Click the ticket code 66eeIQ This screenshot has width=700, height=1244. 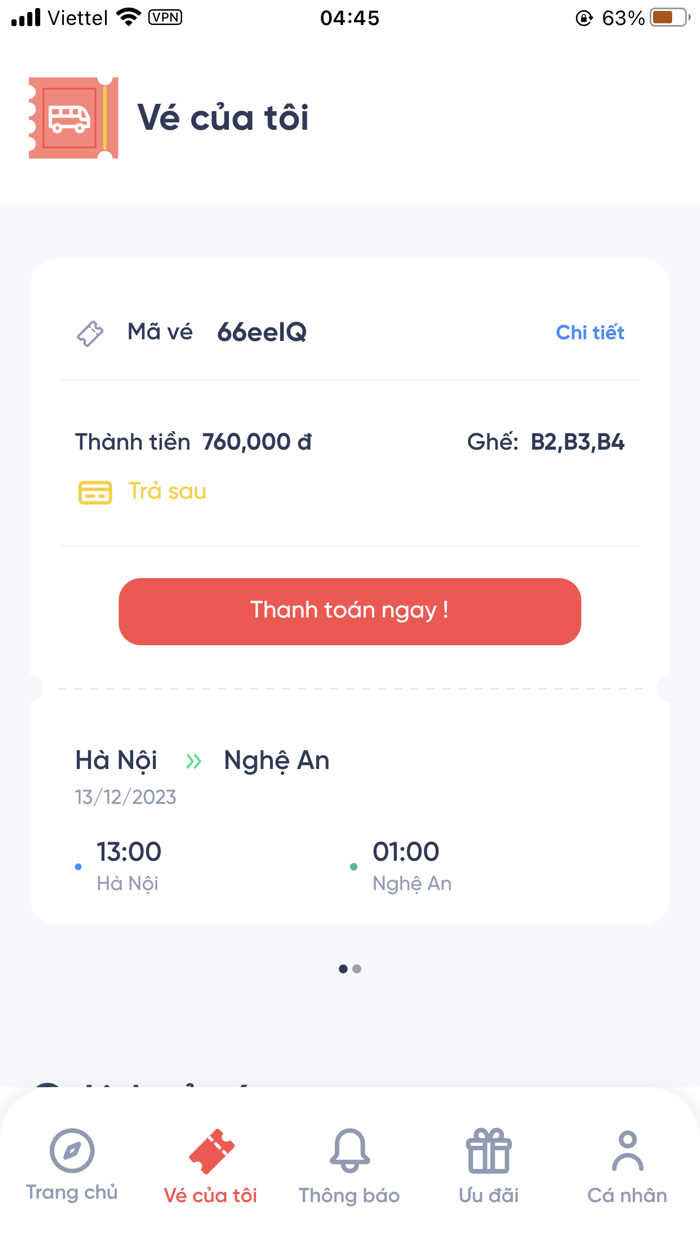coord(262,333)
